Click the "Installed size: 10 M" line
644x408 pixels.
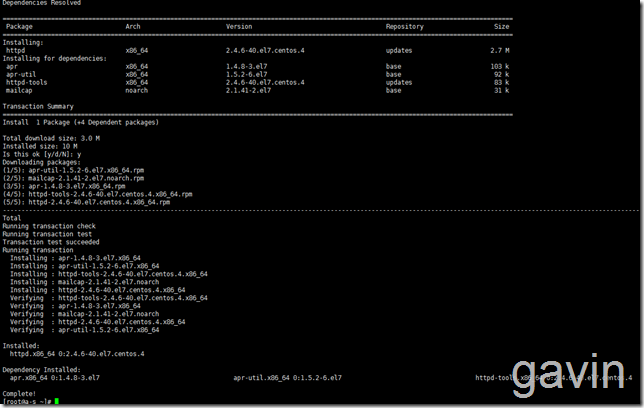40,147
